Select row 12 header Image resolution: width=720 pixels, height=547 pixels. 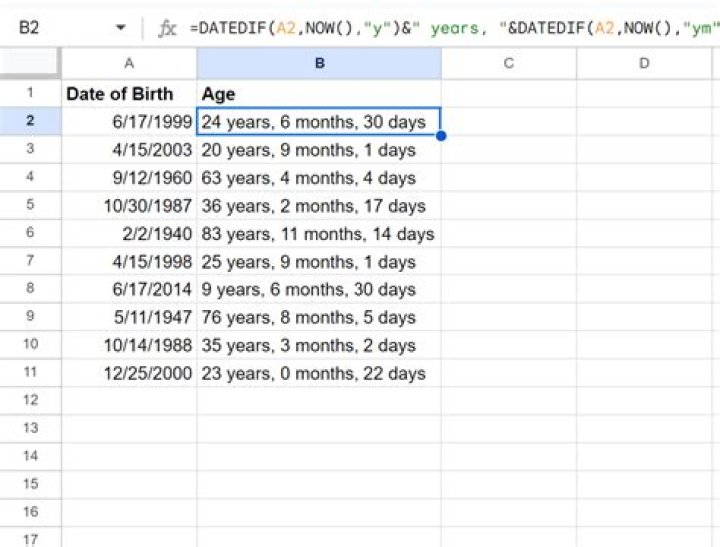30,400
